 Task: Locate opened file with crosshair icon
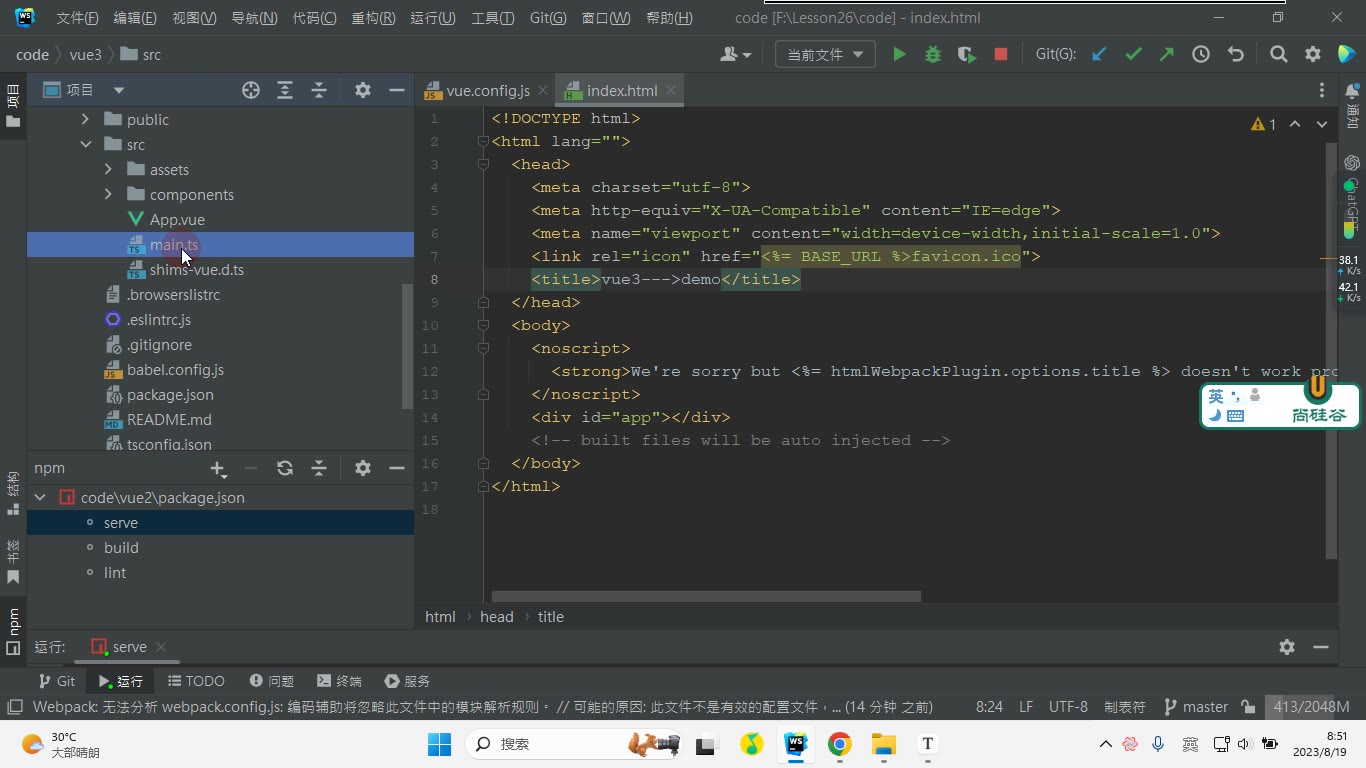[251, 90]
